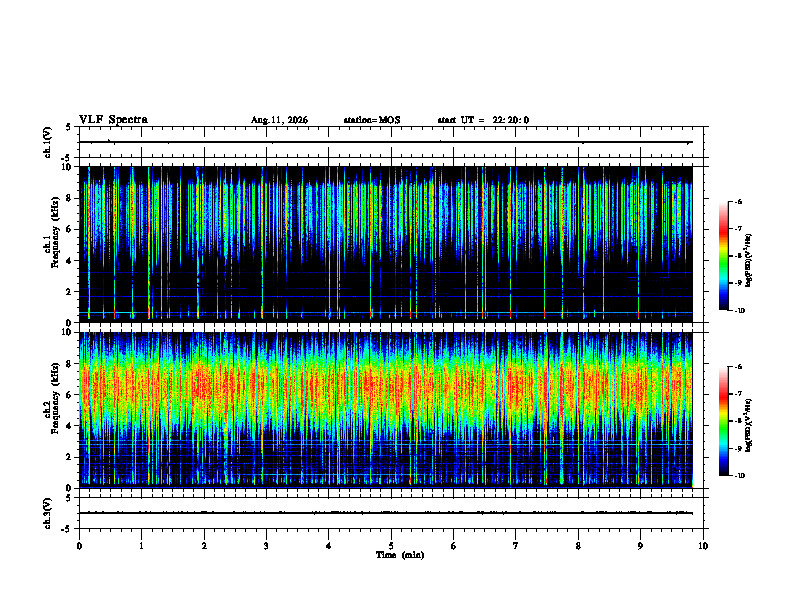Click the ch.2 frequency axis "4" tick label

coord(70,426)
